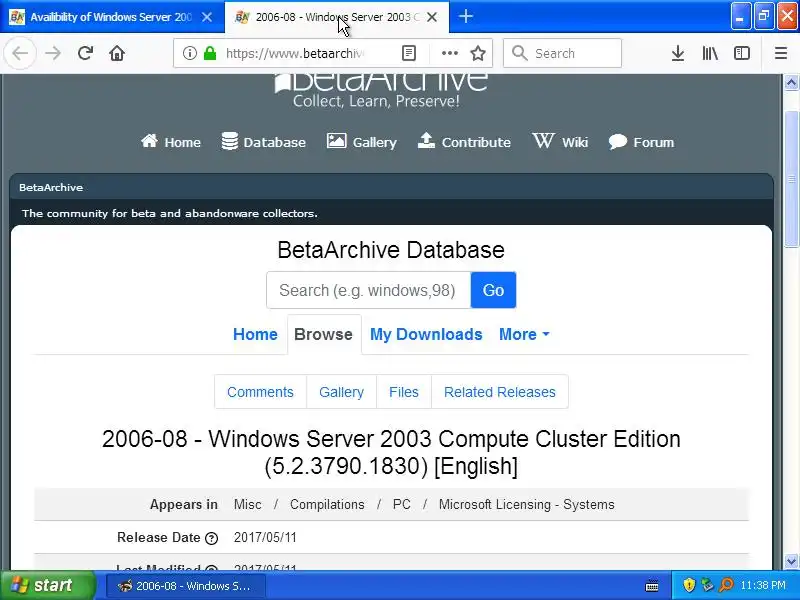Open the Firefox library icon
Viewport: 800px width, 600px height.
click(x=710, y=53)
